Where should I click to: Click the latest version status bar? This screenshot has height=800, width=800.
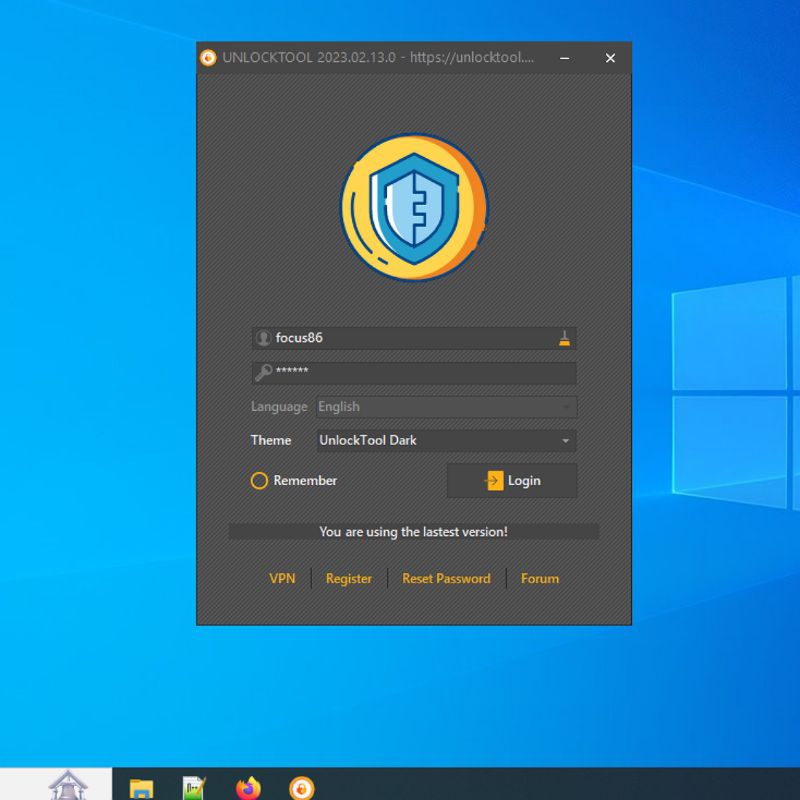click(x=414, y=532)
